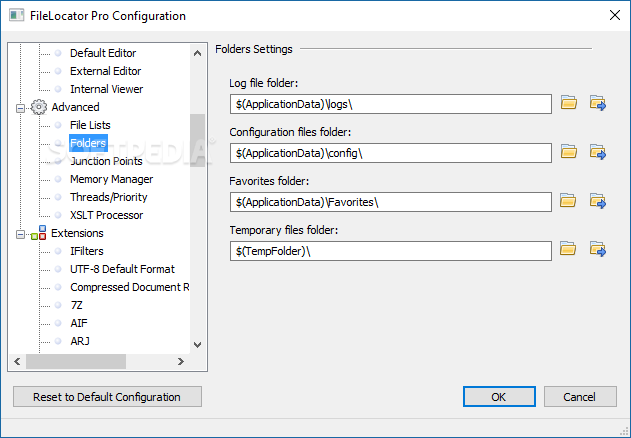The width and height of the screenshot is (631, 438).
Task: Cancel the configuration dialog
Action: click(x=580, y=397)
